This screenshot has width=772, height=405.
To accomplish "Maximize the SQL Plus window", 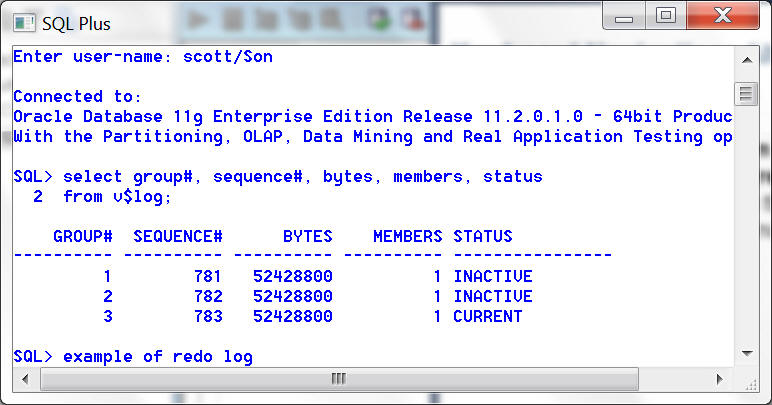I will click(x=665, y=16).
